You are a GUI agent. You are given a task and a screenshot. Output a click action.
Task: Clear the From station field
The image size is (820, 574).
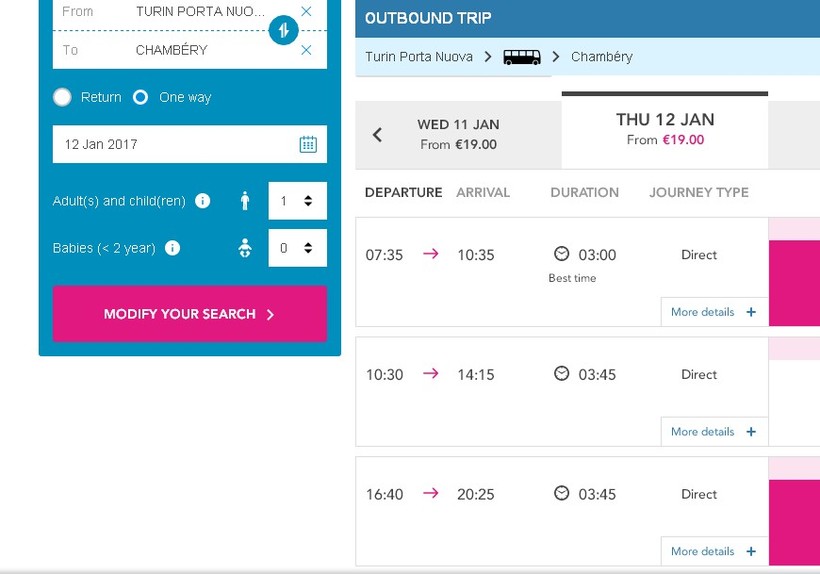pyautogui.click(x=306, y=11)
